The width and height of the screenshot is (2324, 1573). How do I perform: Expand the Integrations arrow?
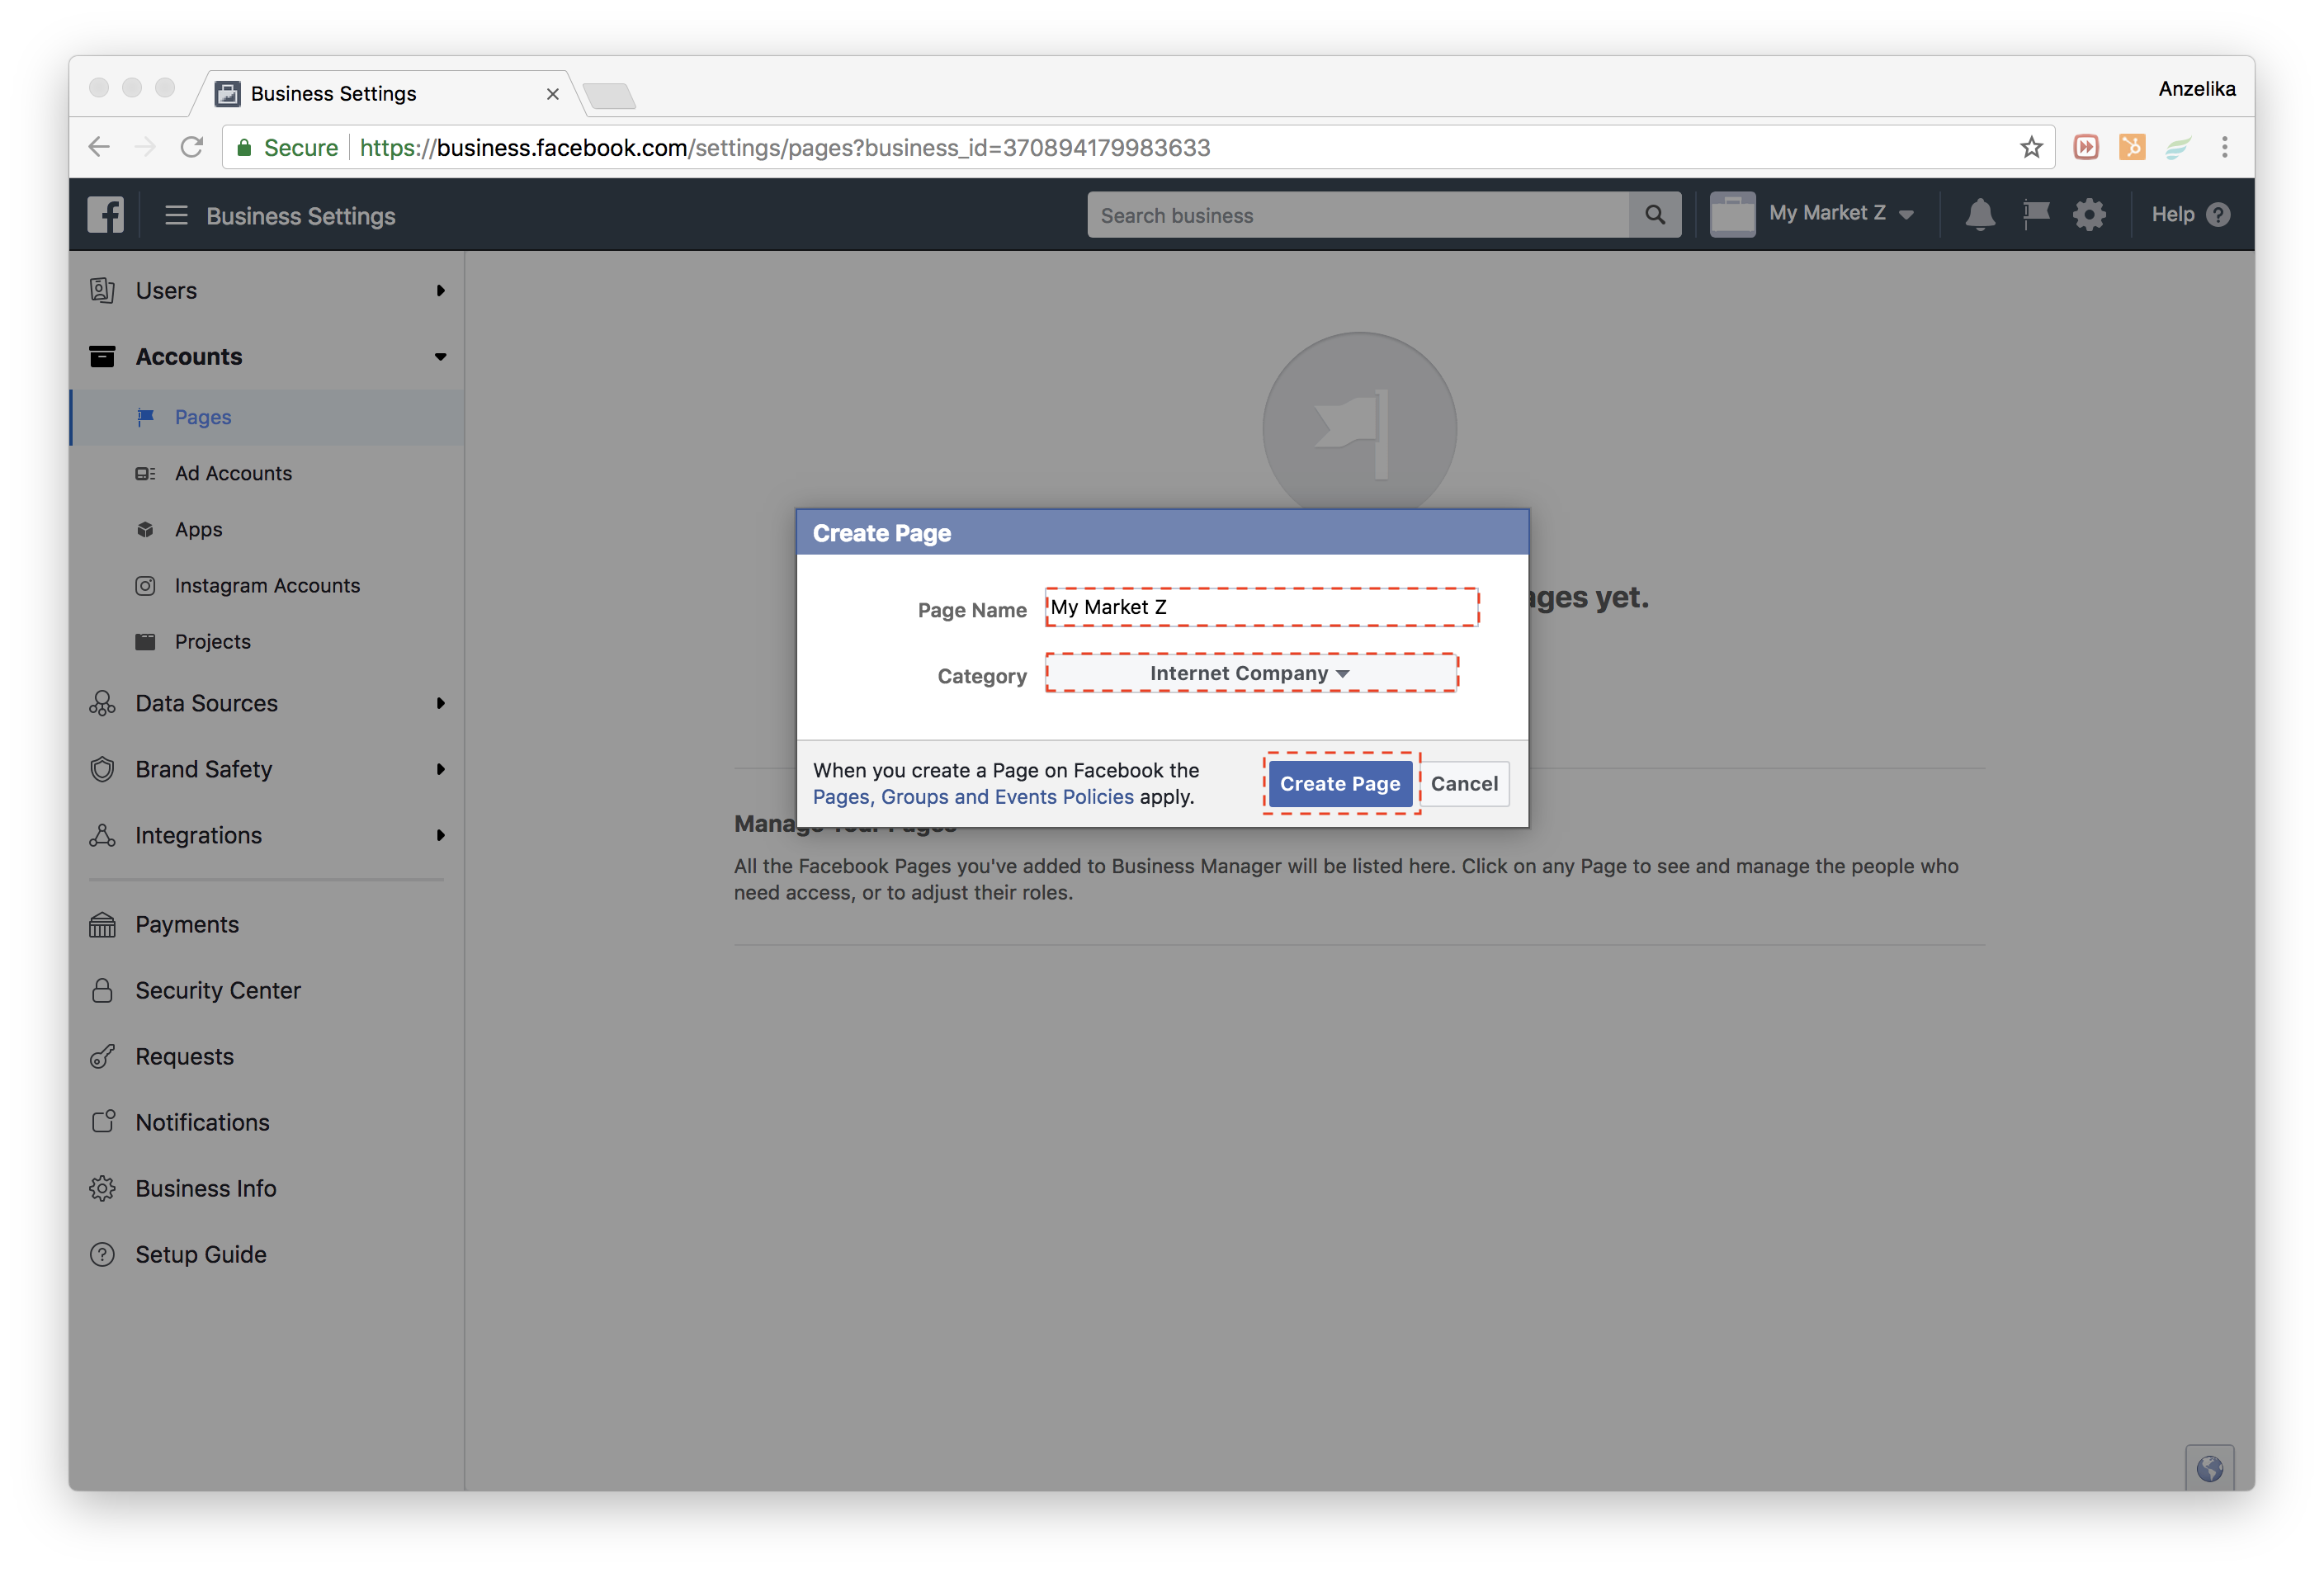tap(440, 835)
